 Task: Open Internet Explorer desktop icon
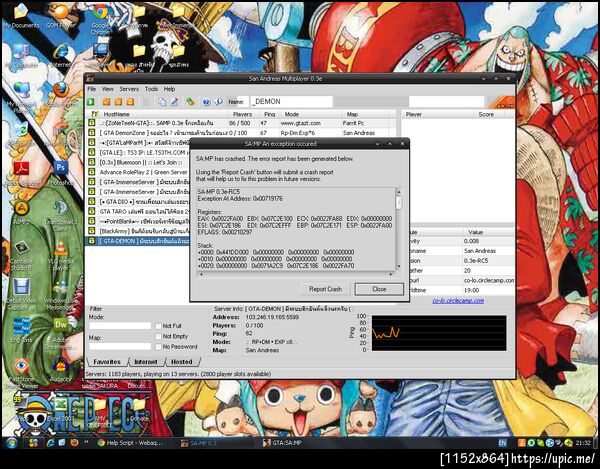click(x=61, y=55)
